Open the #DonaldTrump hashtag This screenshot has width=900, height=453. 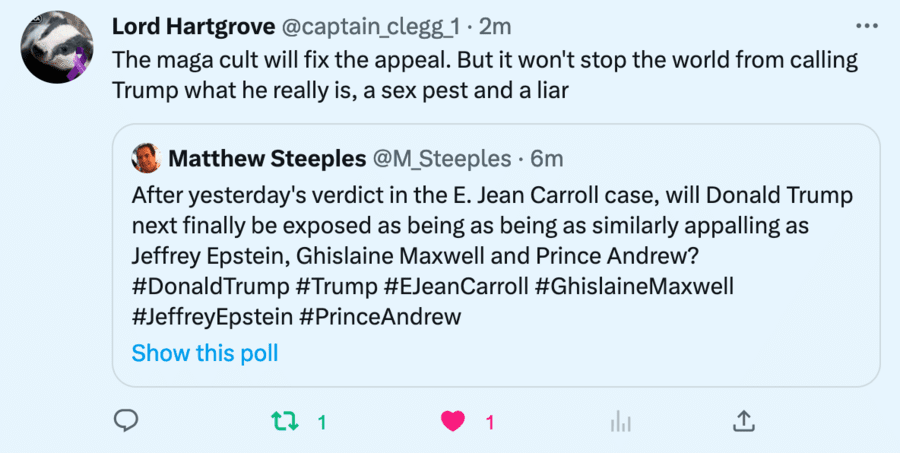point(209,287)
